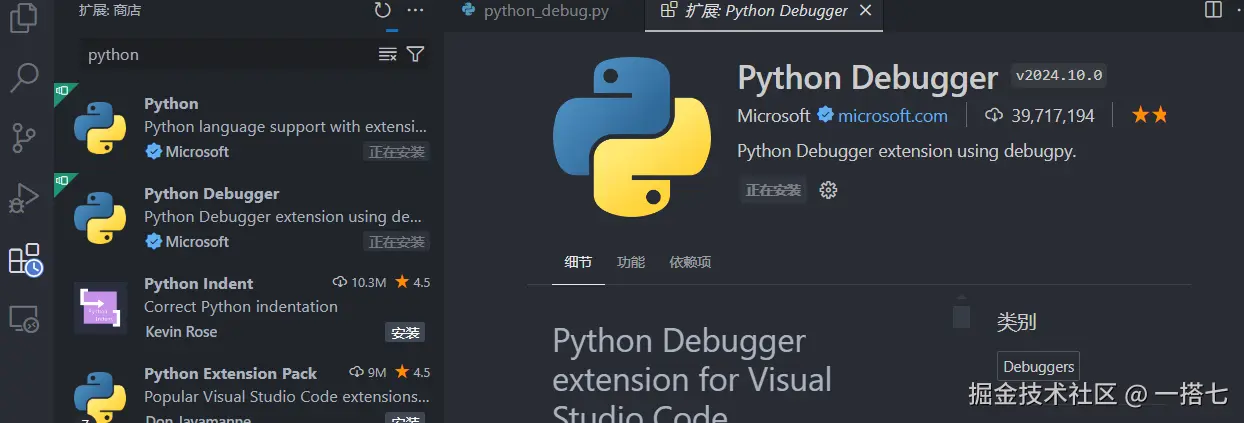Select the Python Extension Pack entry
Viewport: 1244px width, 423px height.
point(249,389)
